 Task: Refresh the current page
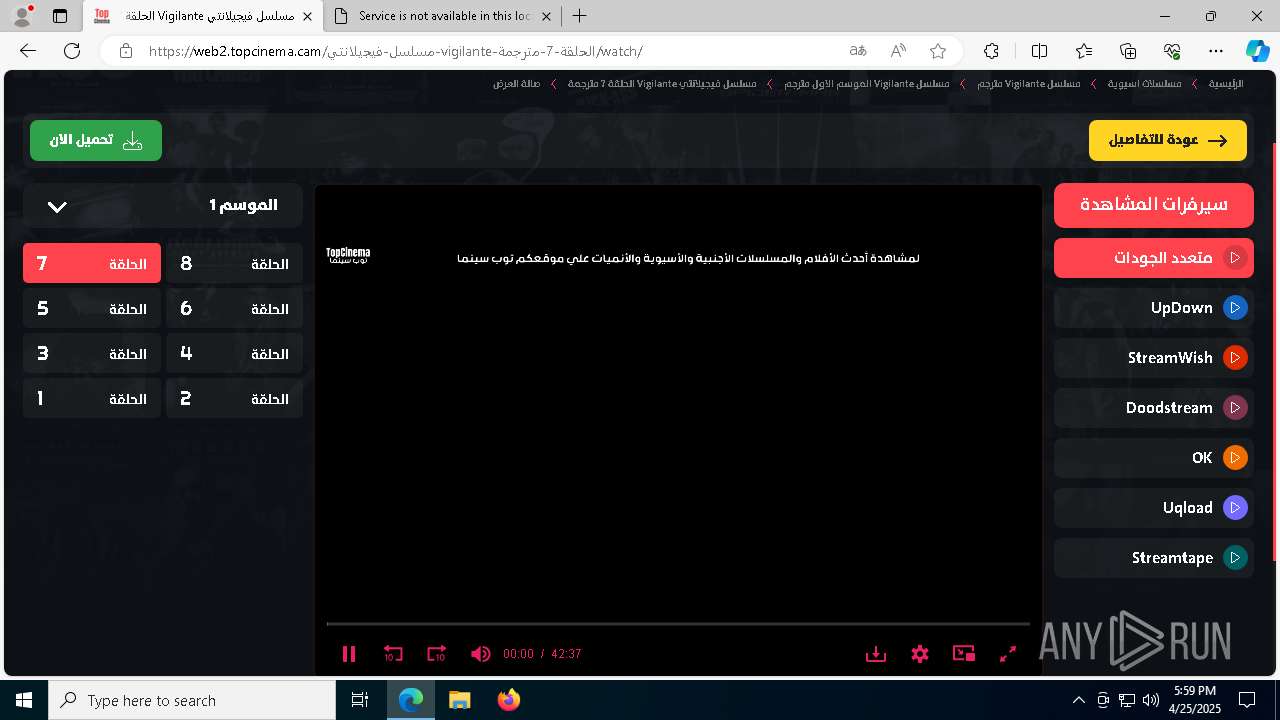72,51
